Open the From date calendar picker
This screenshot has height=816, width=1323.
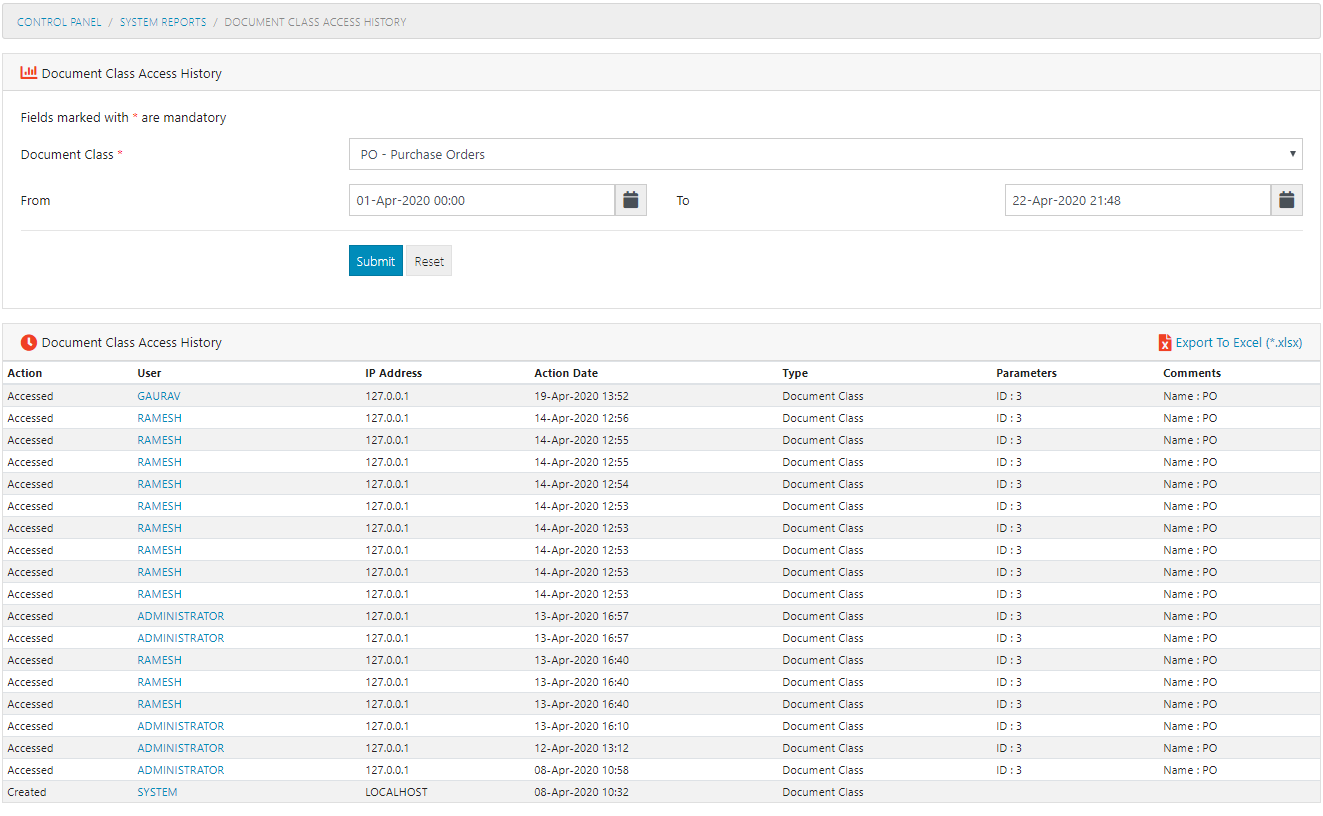[630, 200]
